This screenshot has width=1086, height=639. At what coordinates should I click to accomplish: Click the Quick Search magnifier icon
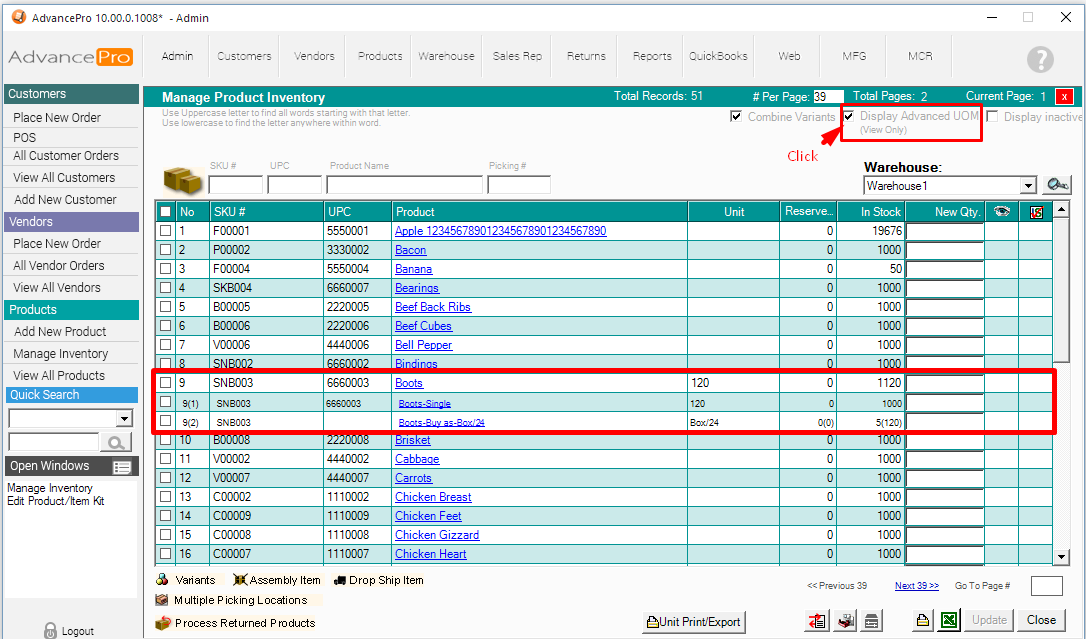click(118, 442)
